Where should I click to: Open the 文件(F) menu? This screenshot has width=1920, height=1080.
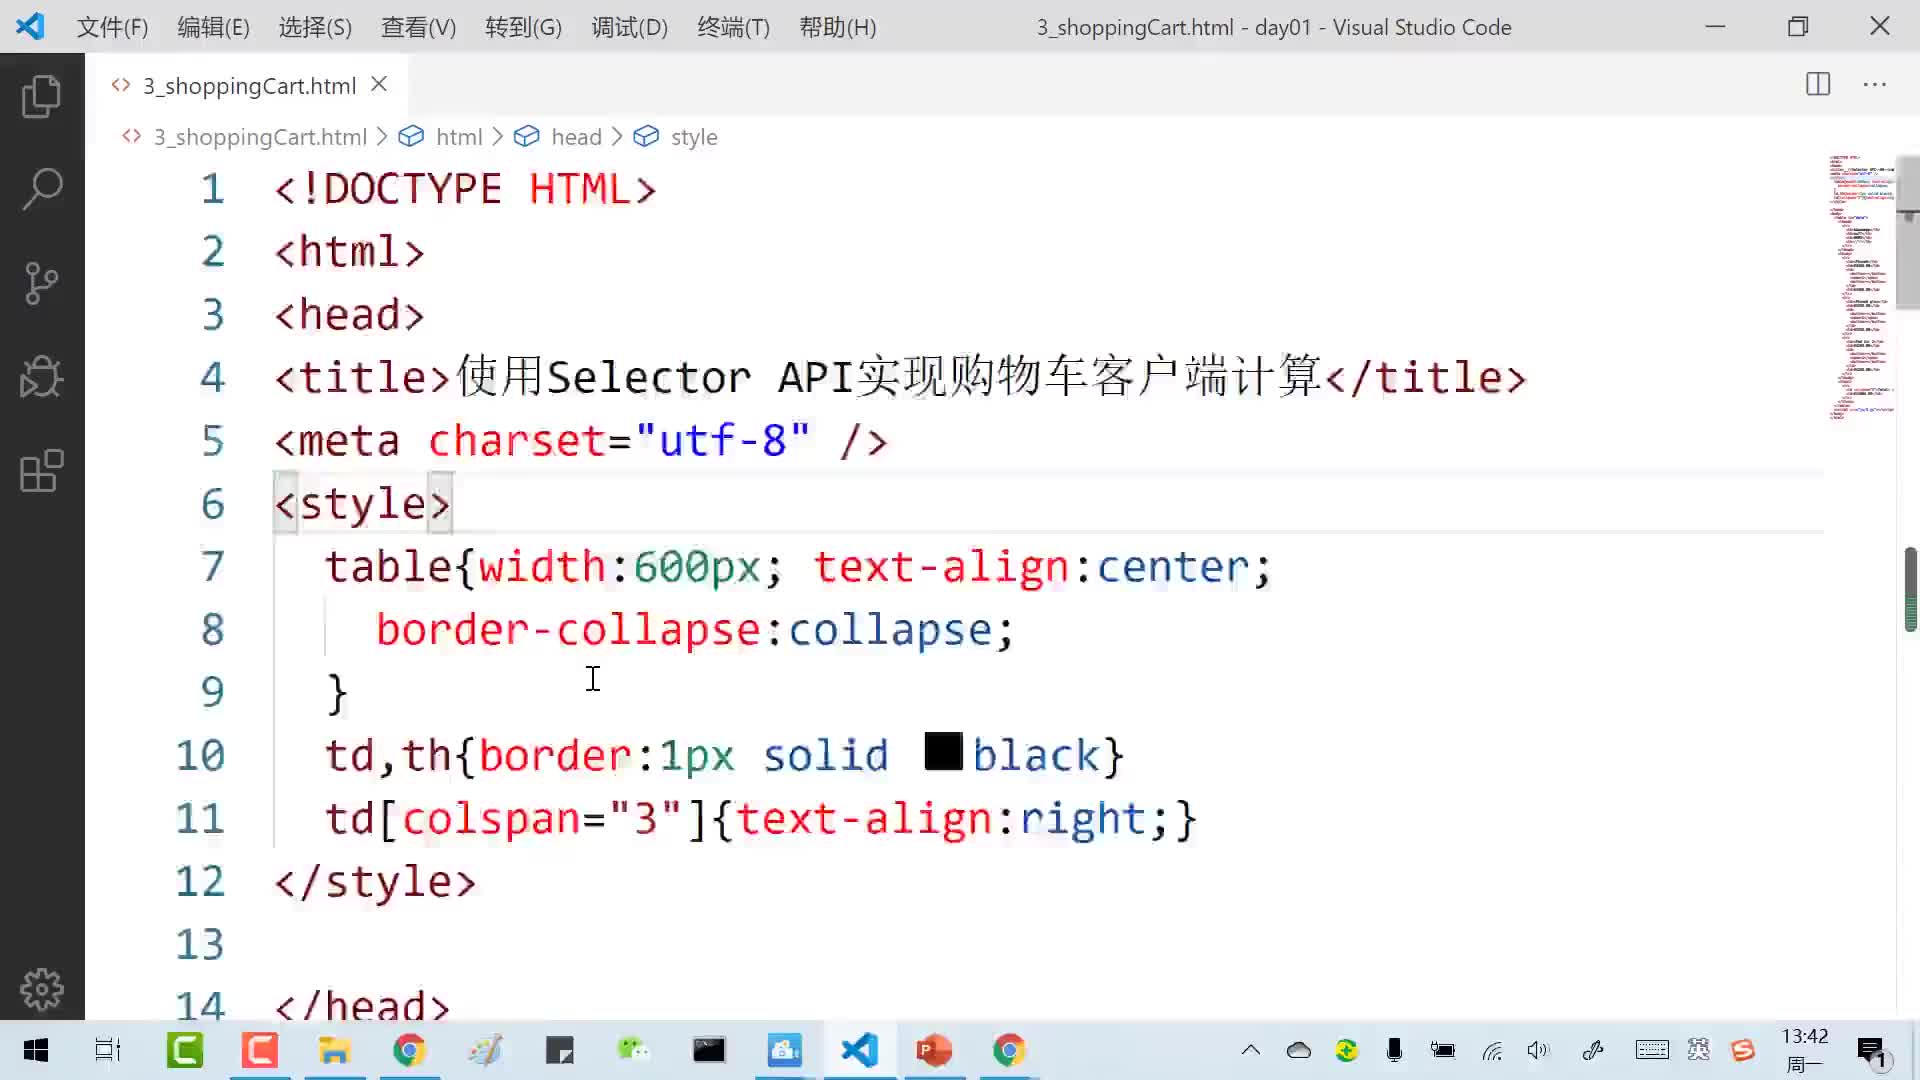click(112, 27)
